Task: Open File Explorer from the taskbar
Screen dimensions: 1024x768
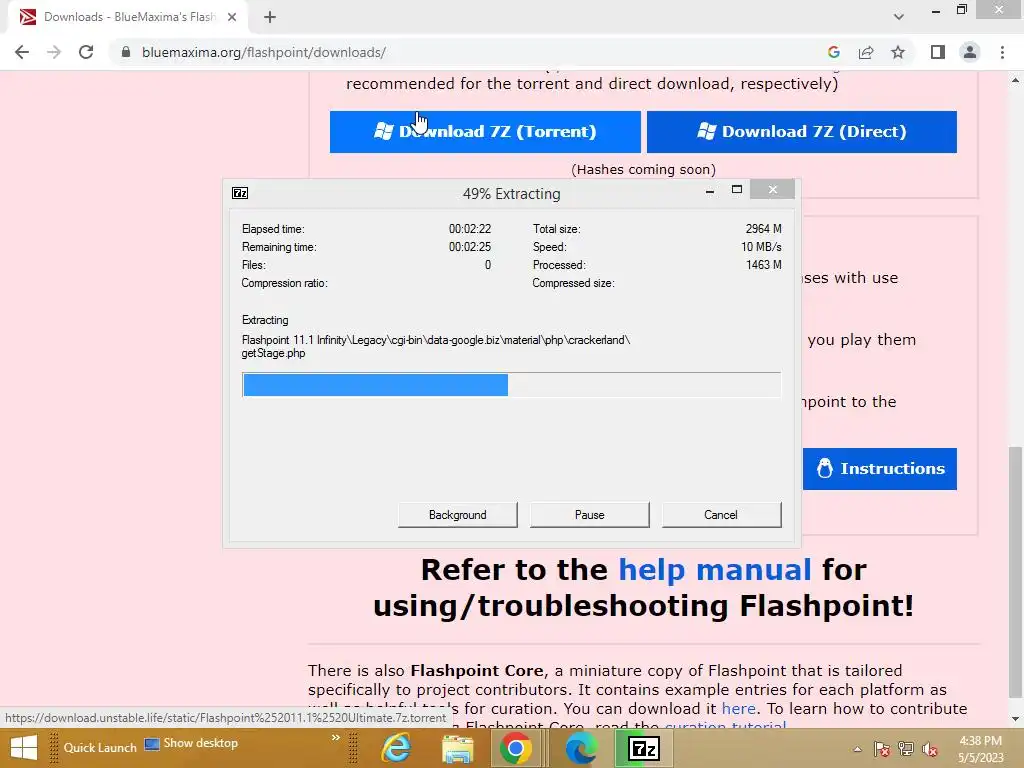Action: (x=458, y=748)
